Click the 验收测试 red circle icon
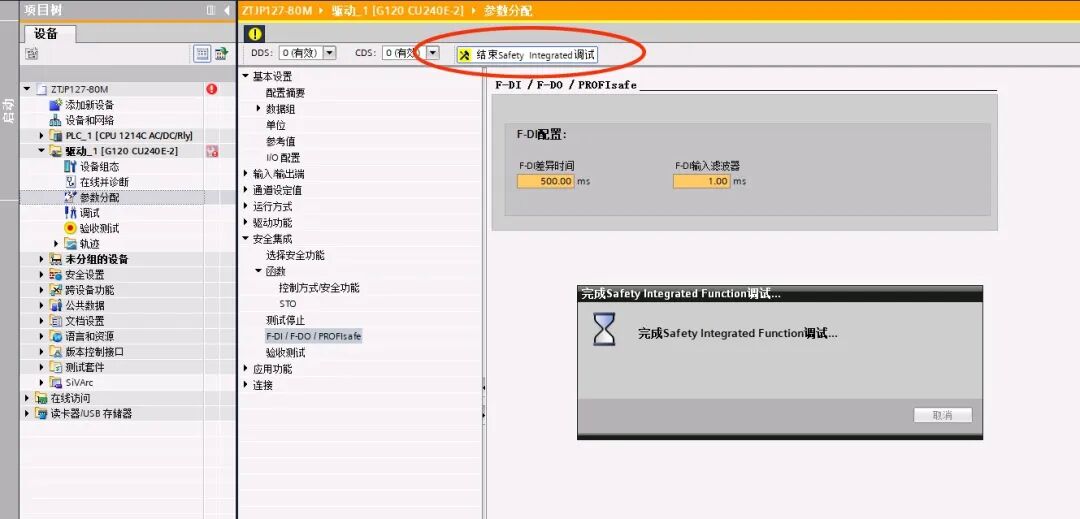The width and height of the screenshot is (1080, 519). point(70,228)
